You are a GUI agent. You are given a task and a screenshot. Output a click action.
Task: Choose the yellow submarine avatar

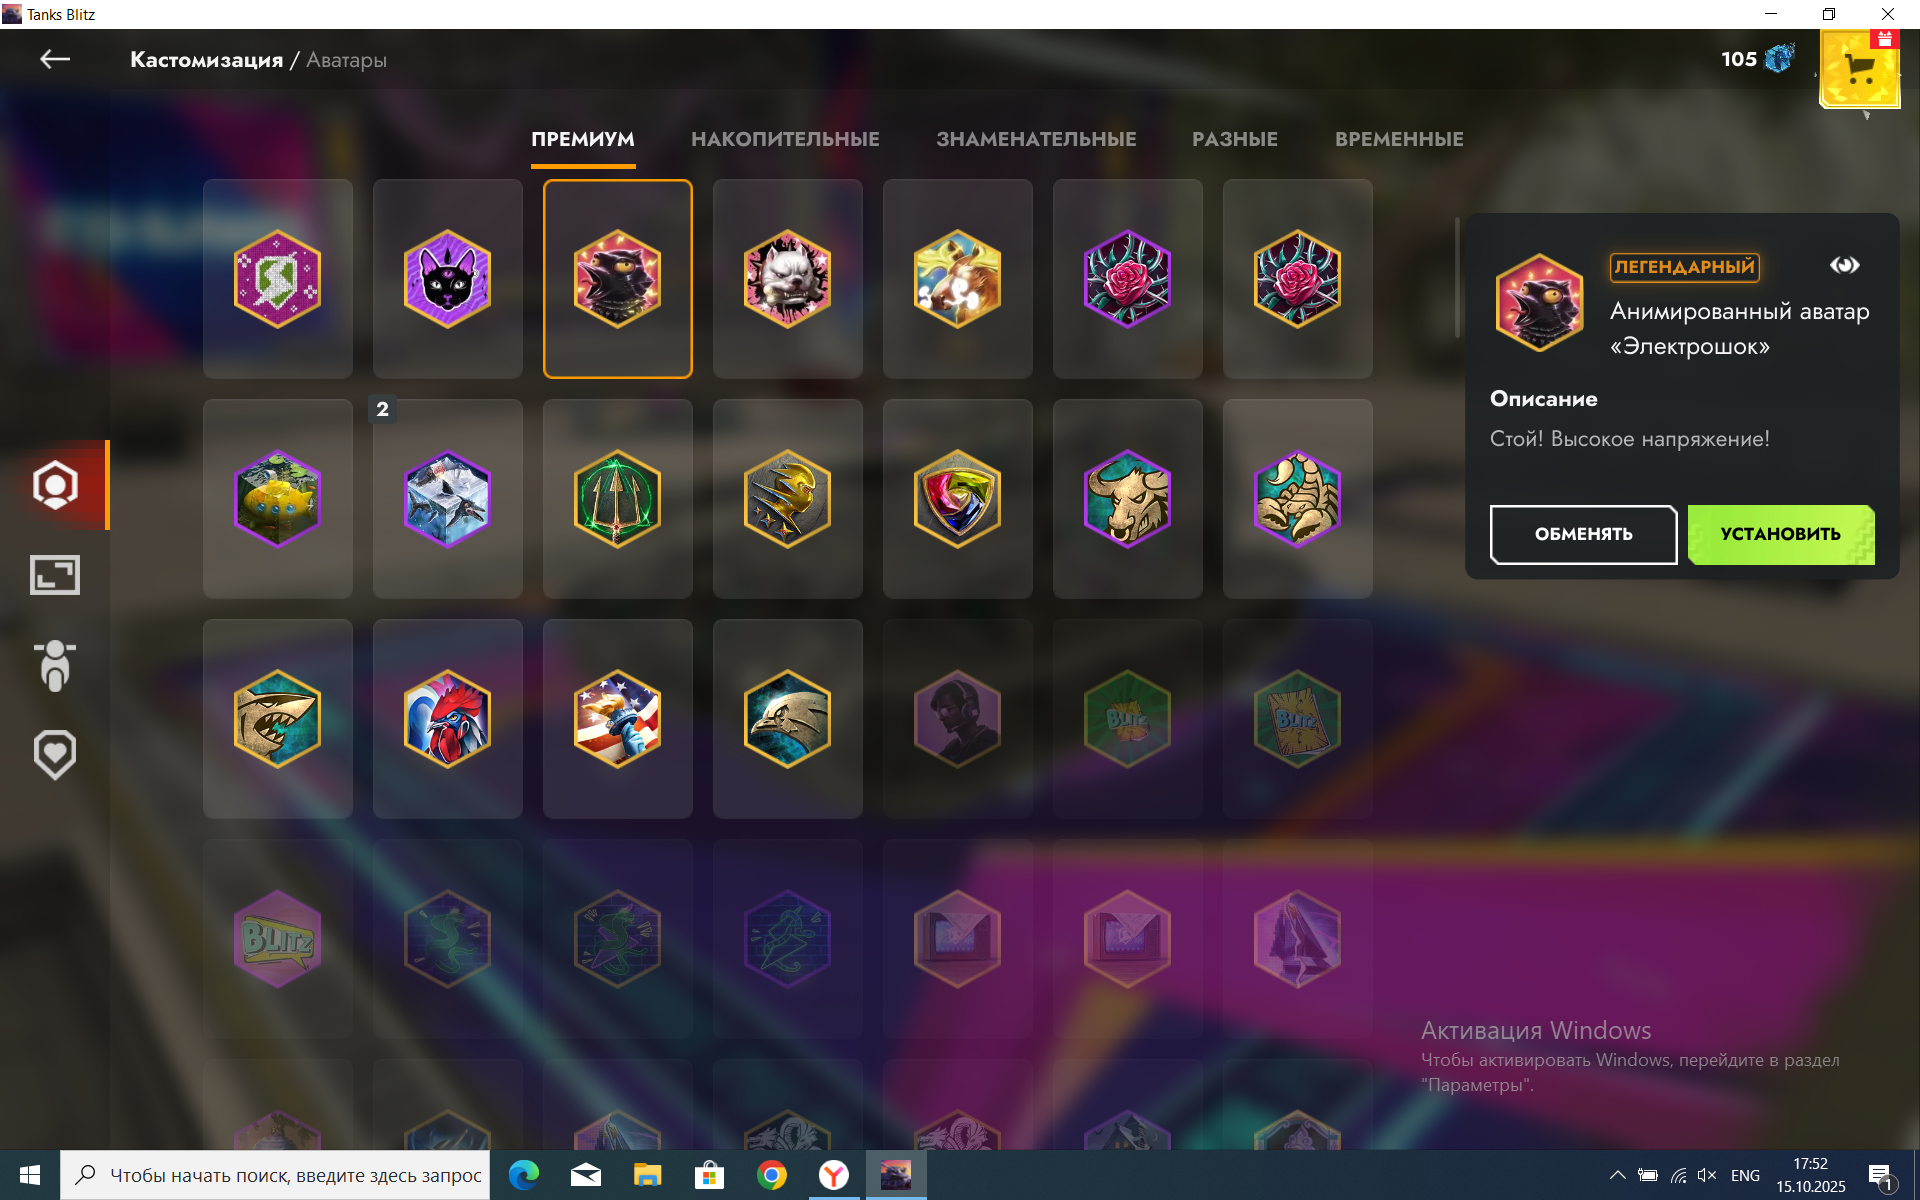(277, 499)
